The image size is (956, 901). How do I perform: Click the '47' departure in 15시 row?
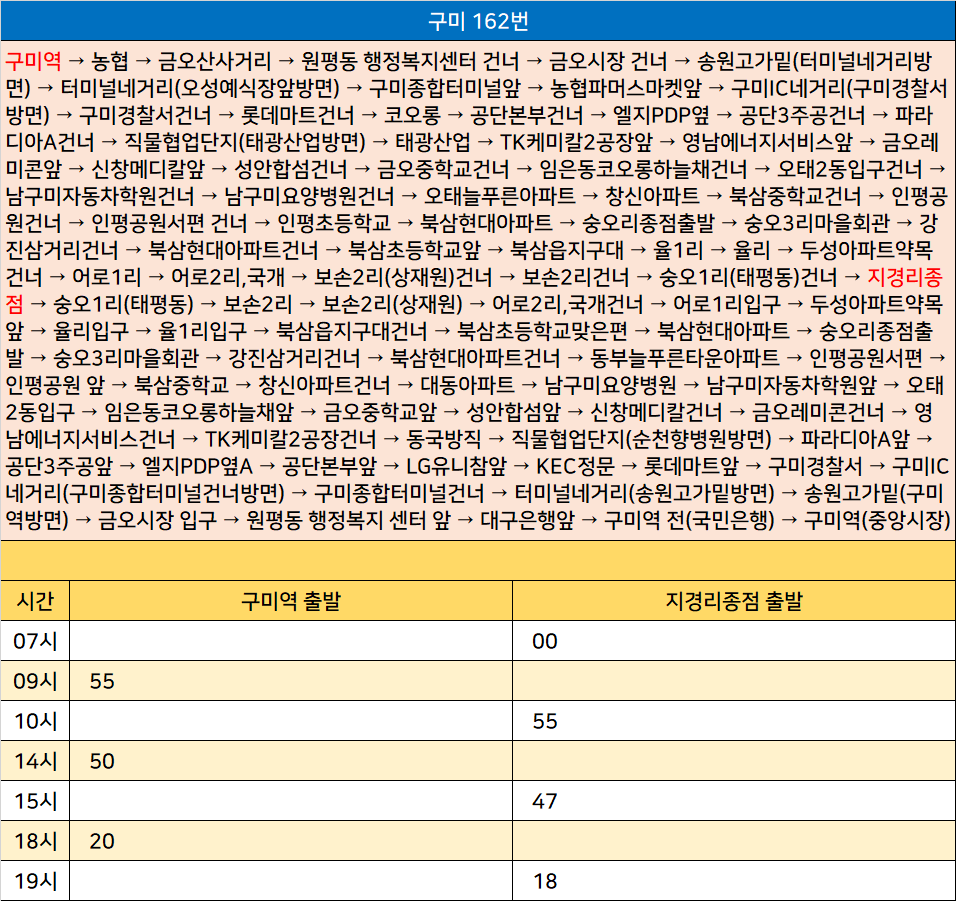(544, 801)
